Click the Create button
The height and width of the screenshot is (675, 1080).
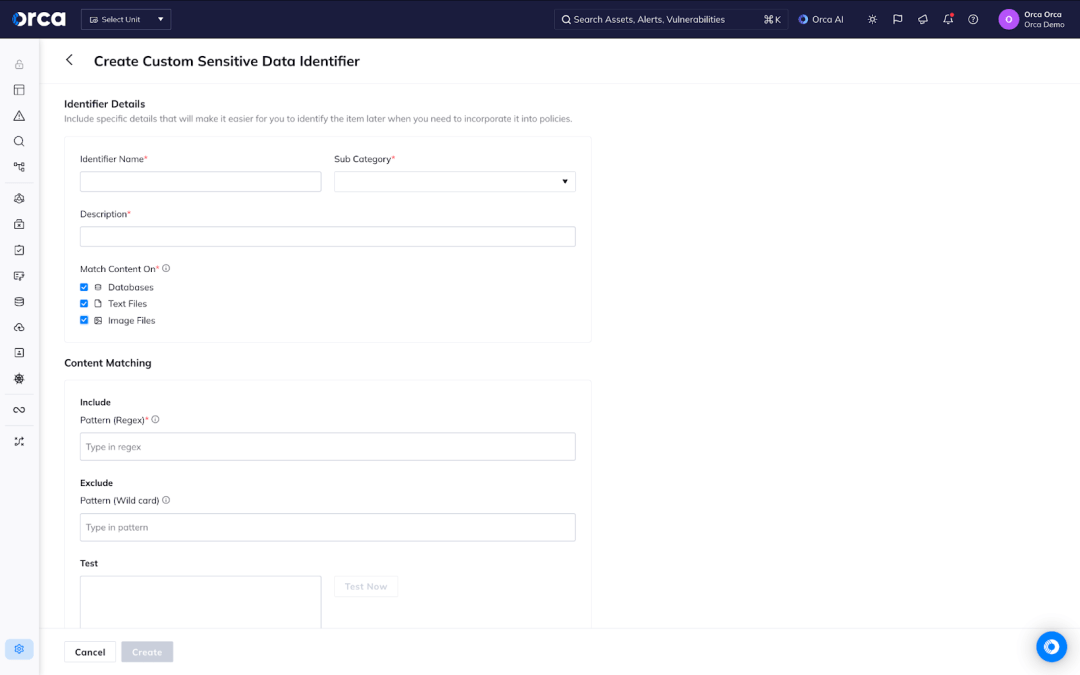[x=147, y=652]
